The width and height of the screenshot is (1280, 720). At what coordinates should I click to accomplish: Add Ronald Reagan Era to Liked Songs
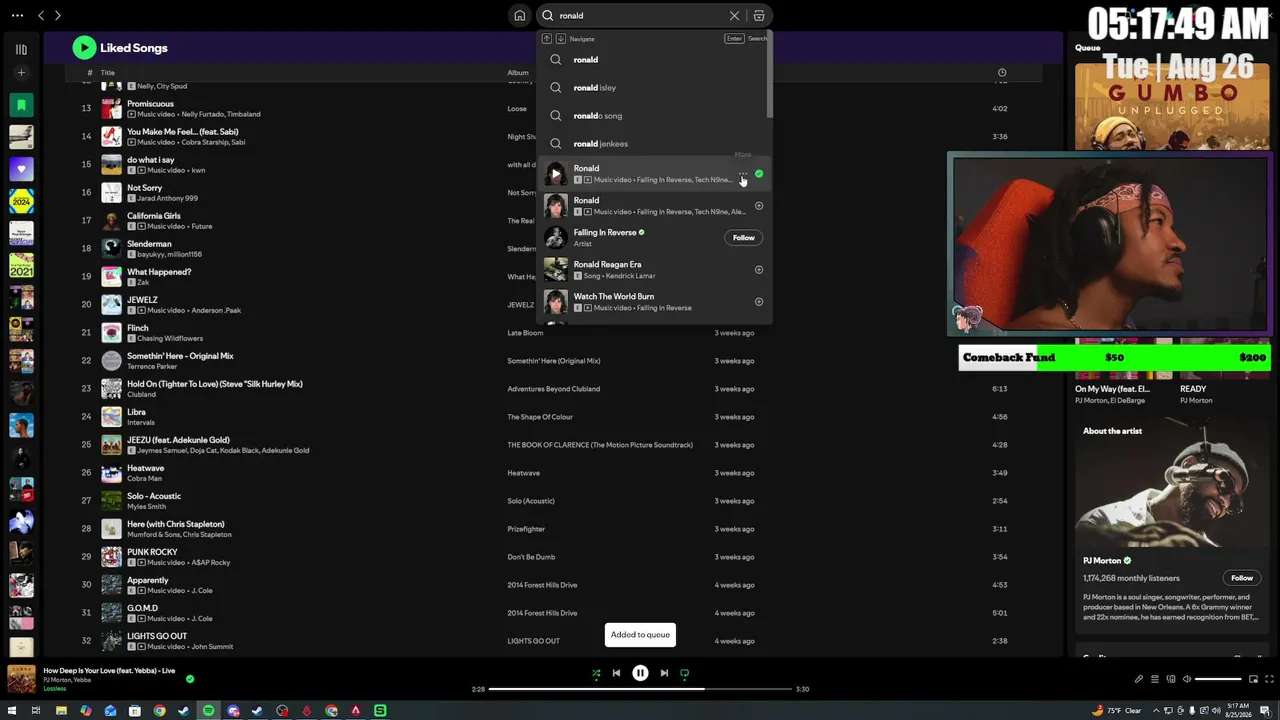point(759,270)
